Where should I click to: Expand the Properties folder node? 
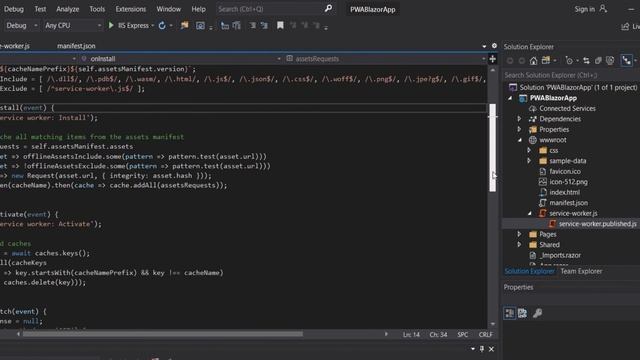pos(519,129)
